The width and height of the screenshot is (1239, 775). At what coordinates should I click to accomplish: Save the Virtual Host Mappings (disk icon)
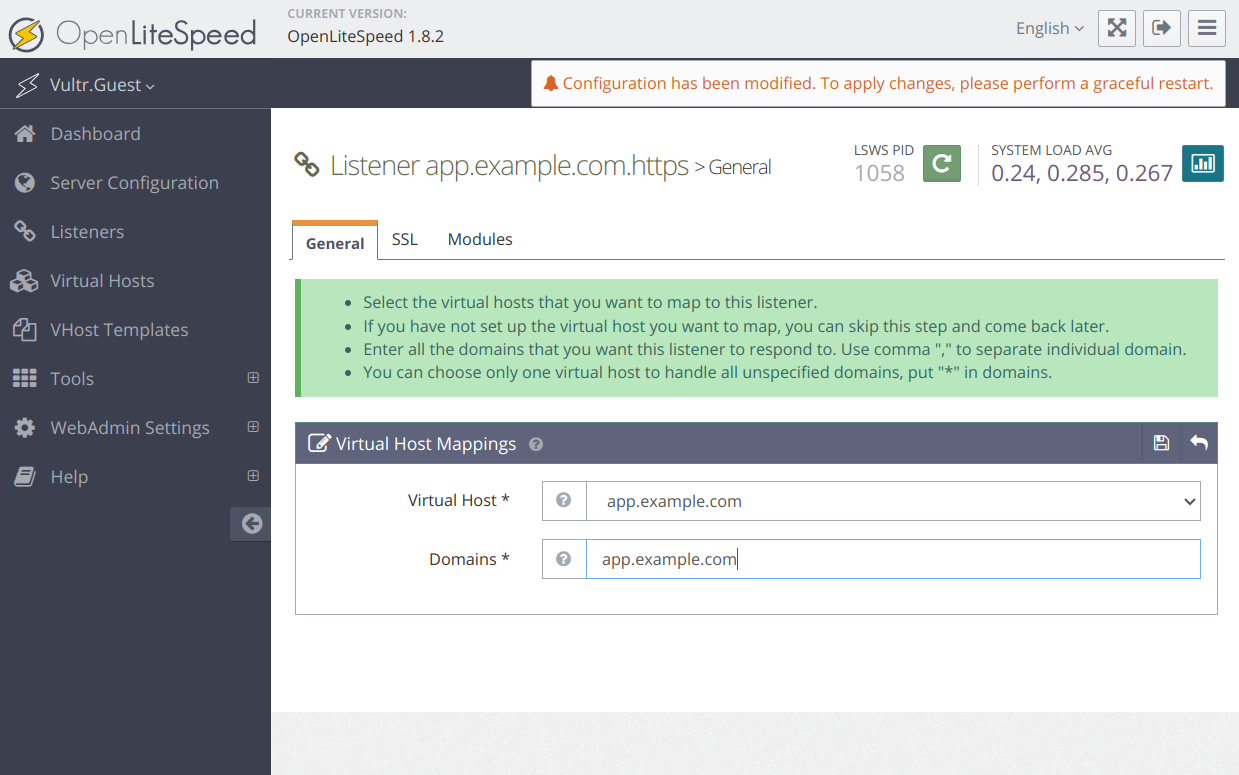(x=1161, y=443)
